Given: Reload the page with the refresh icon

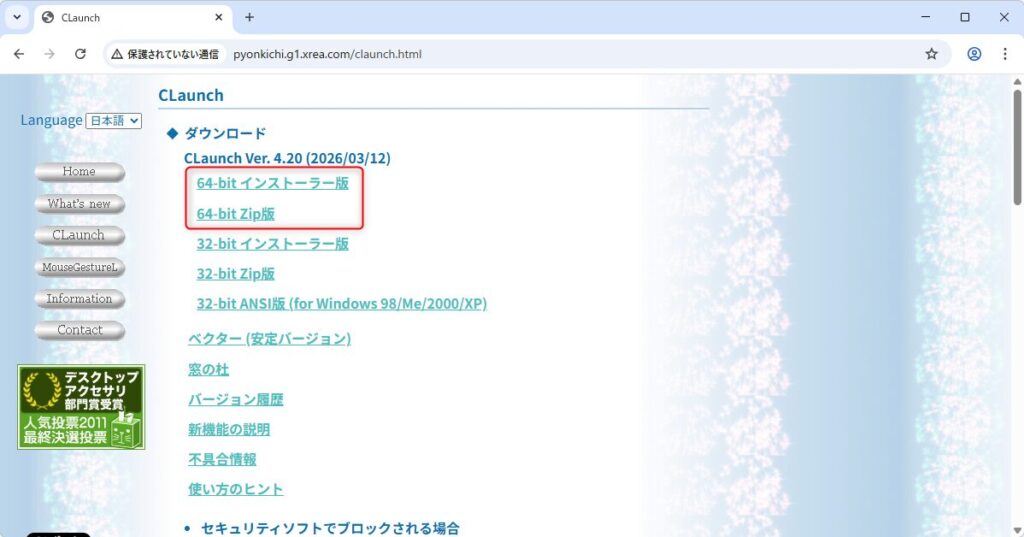Looking at the screenshot, I should click(80, 54).
